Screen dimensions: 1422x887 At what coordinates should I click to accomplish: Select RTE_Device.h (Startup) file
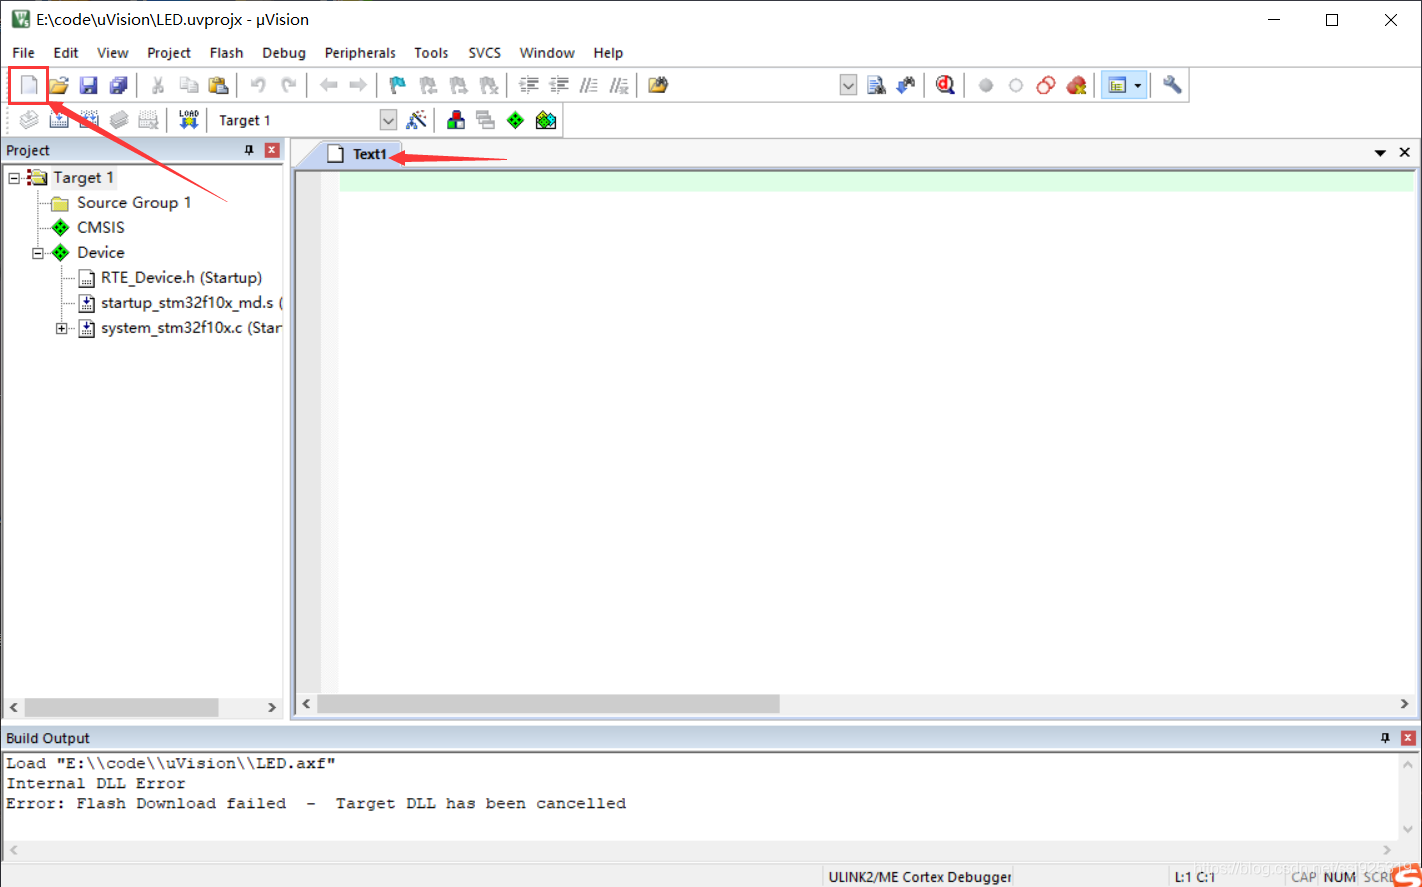click(181, 278)
